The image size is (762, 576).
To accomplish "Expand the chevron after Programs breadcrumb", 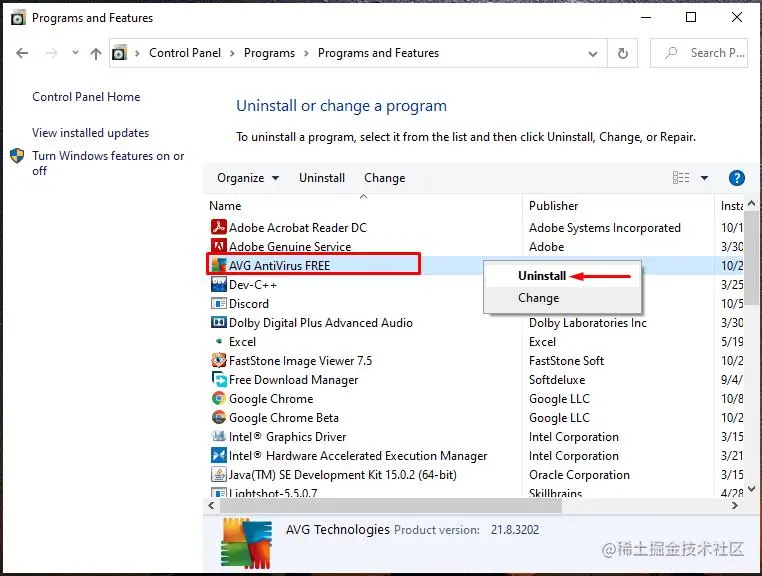I will pyautogui.click(x=306, y=53).
